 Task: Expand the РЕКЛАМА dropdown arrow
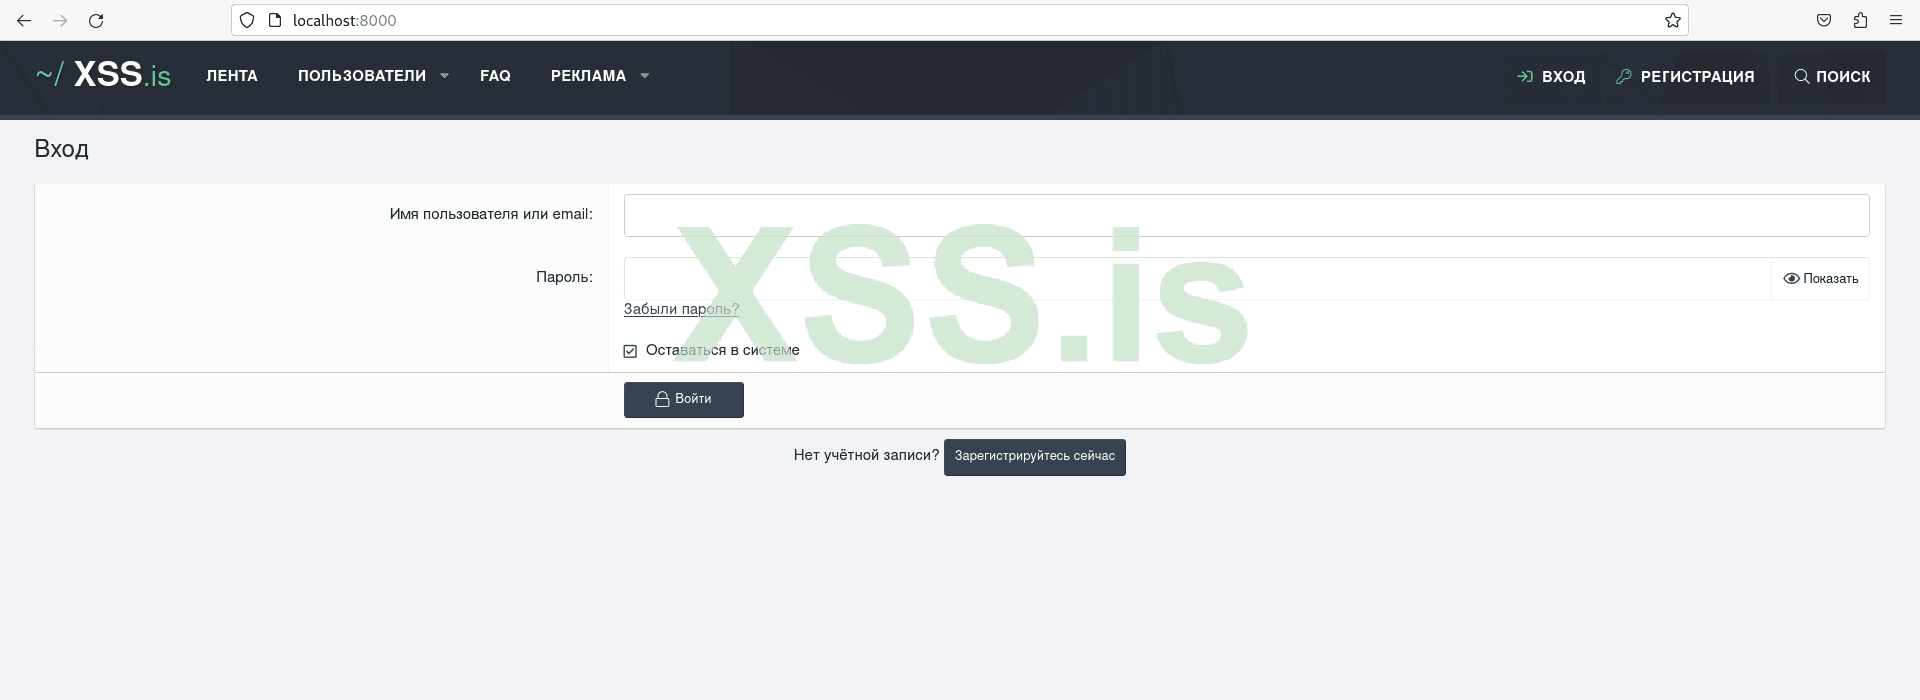645,76
